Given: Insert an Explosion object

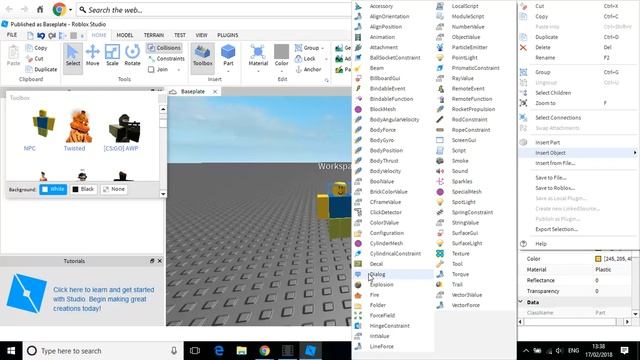Looking at the screenshot, I should [381, 284].
